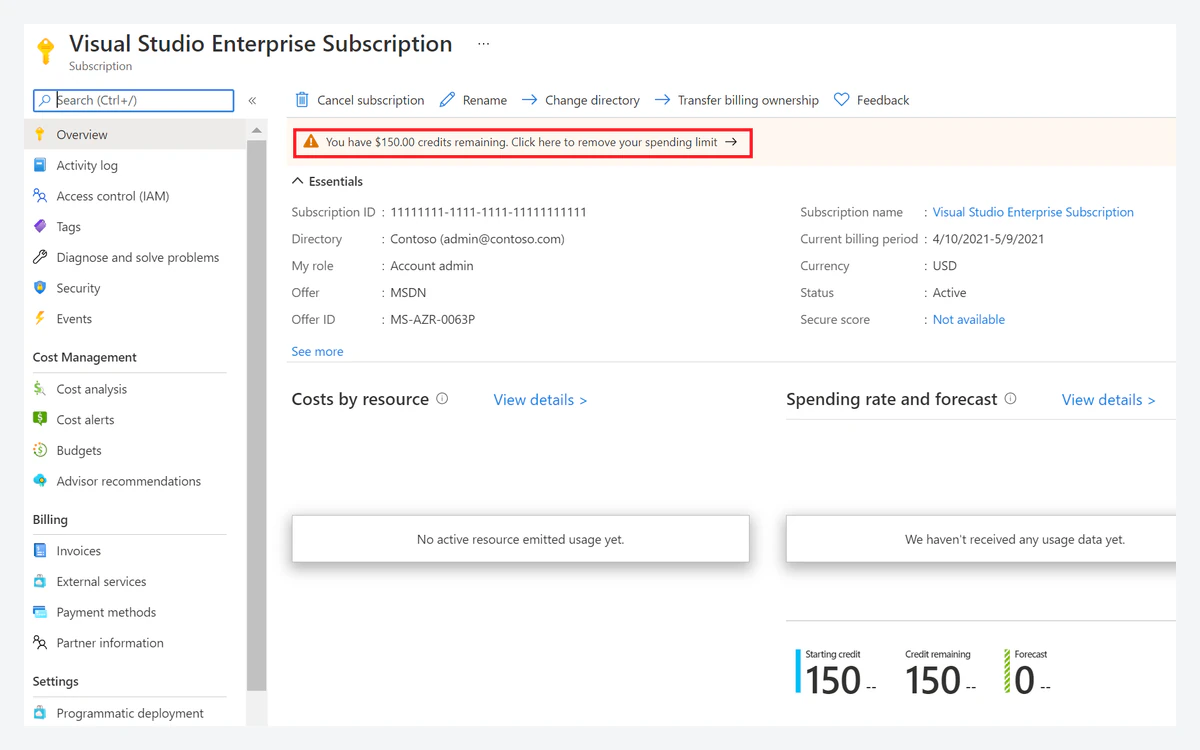Click the Rename command
The image size is (1200, 750).
point(474,100)
